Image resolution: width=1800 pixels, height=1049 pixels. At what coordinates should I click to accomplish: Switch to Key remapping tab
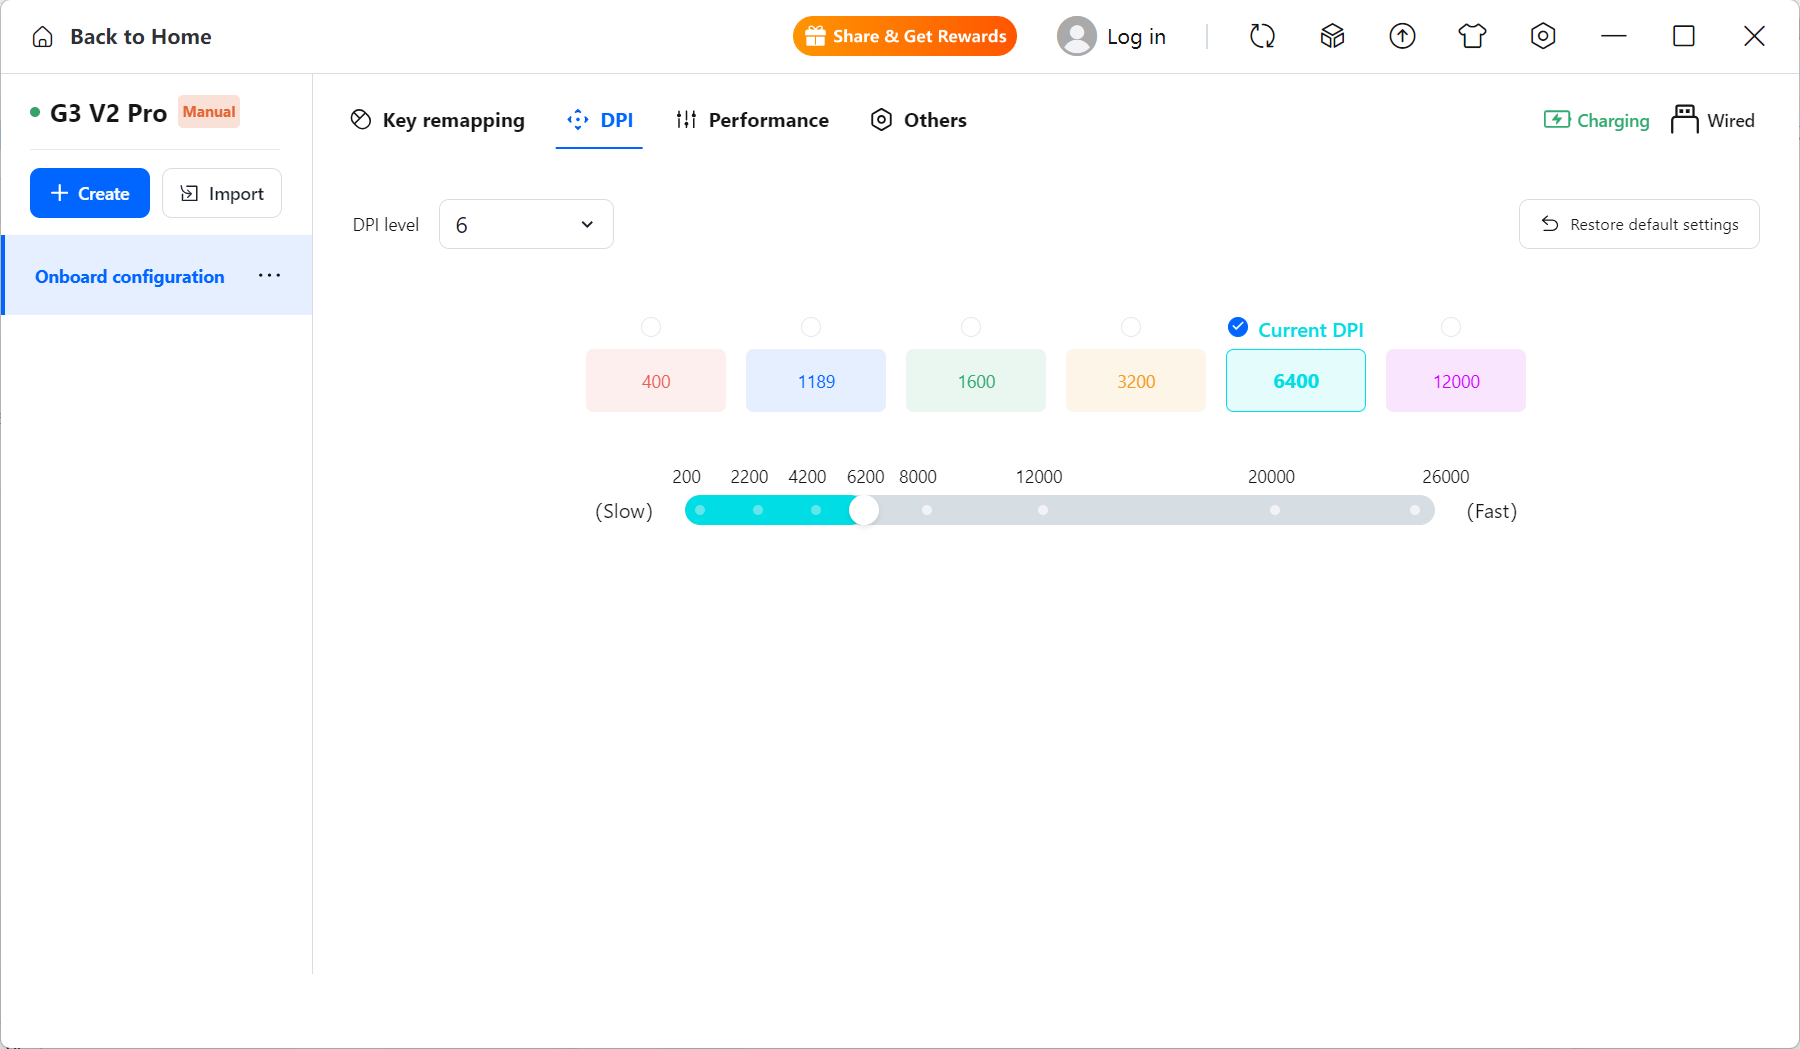coord(437,120)
